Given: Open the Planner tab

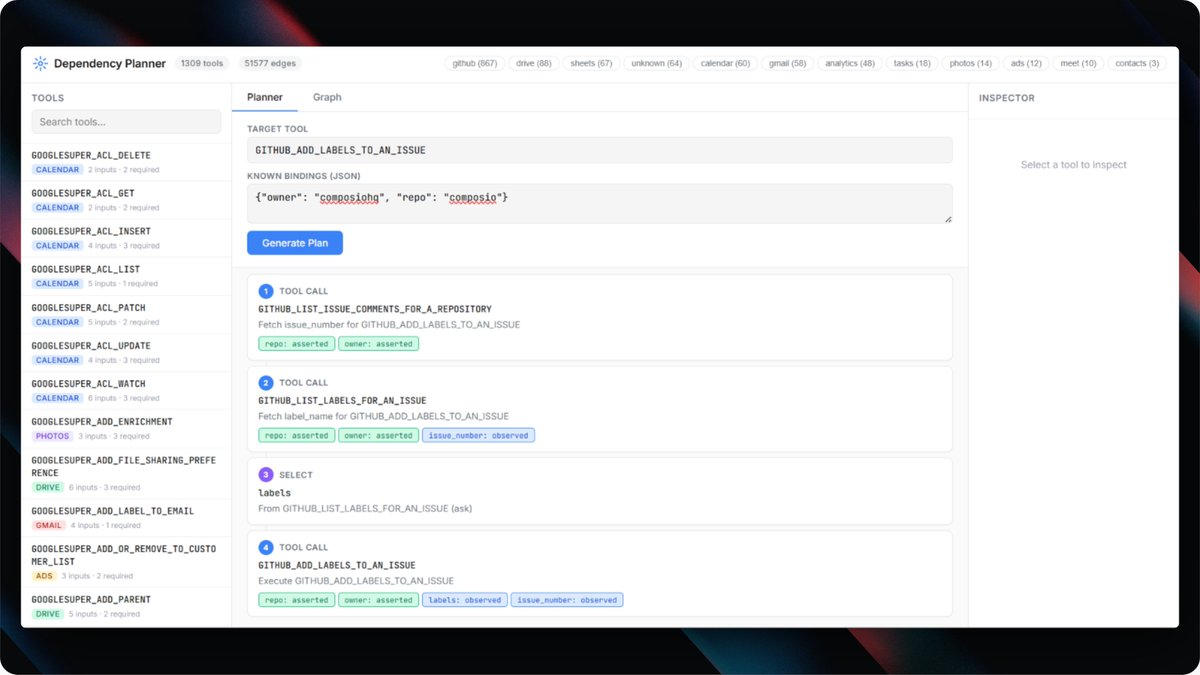Looking at the screenshot, I should click(265, 97).
